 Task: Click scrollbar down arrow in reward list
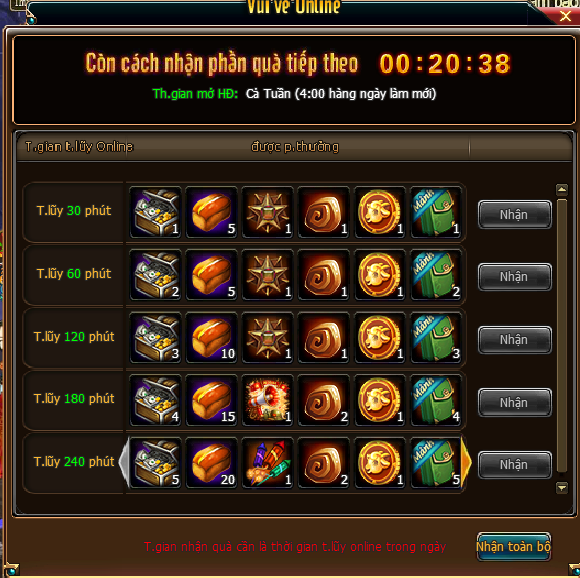562,488
